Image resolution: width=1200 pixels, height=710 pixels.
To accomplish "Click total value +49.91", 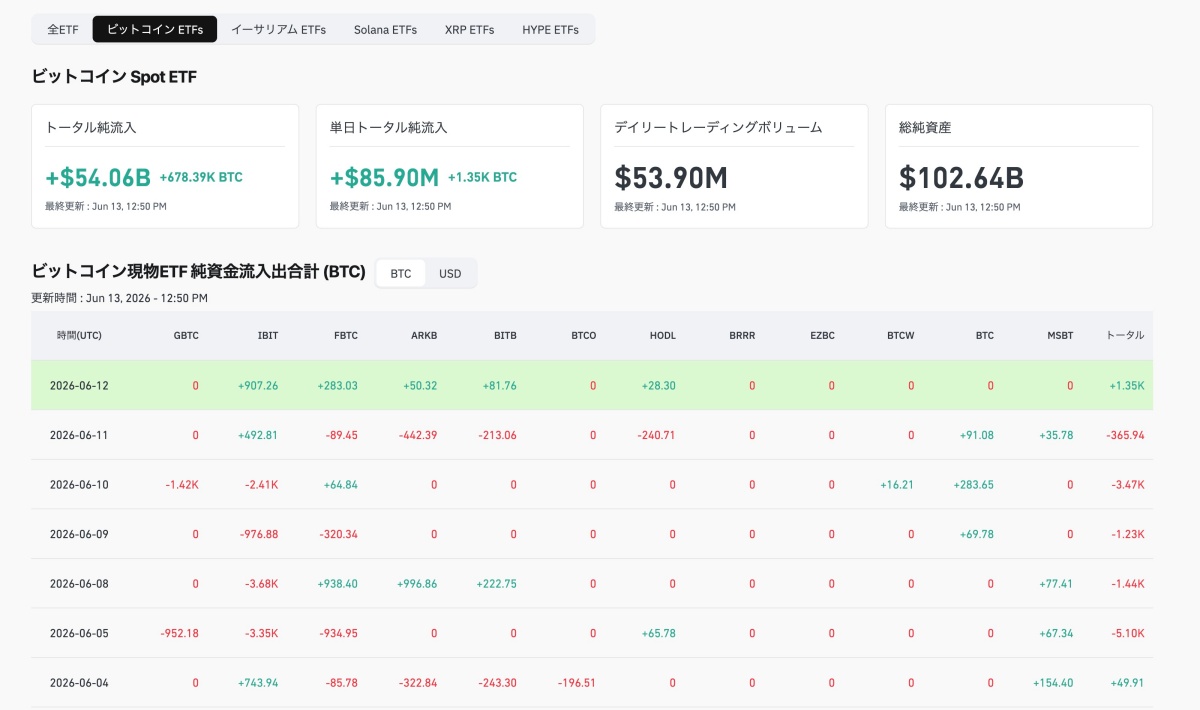I will [x=1127, y=683].
